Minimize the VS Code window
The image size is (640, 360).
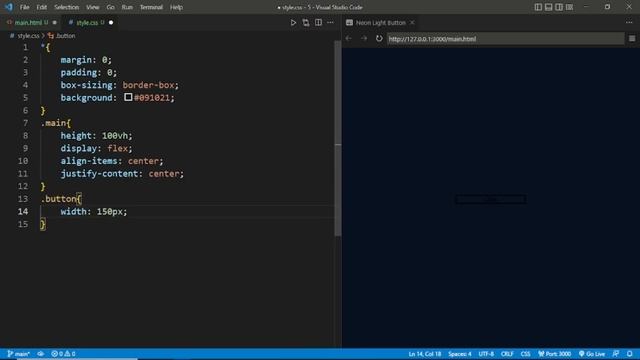pyautogui.click(x=586, y=7)
